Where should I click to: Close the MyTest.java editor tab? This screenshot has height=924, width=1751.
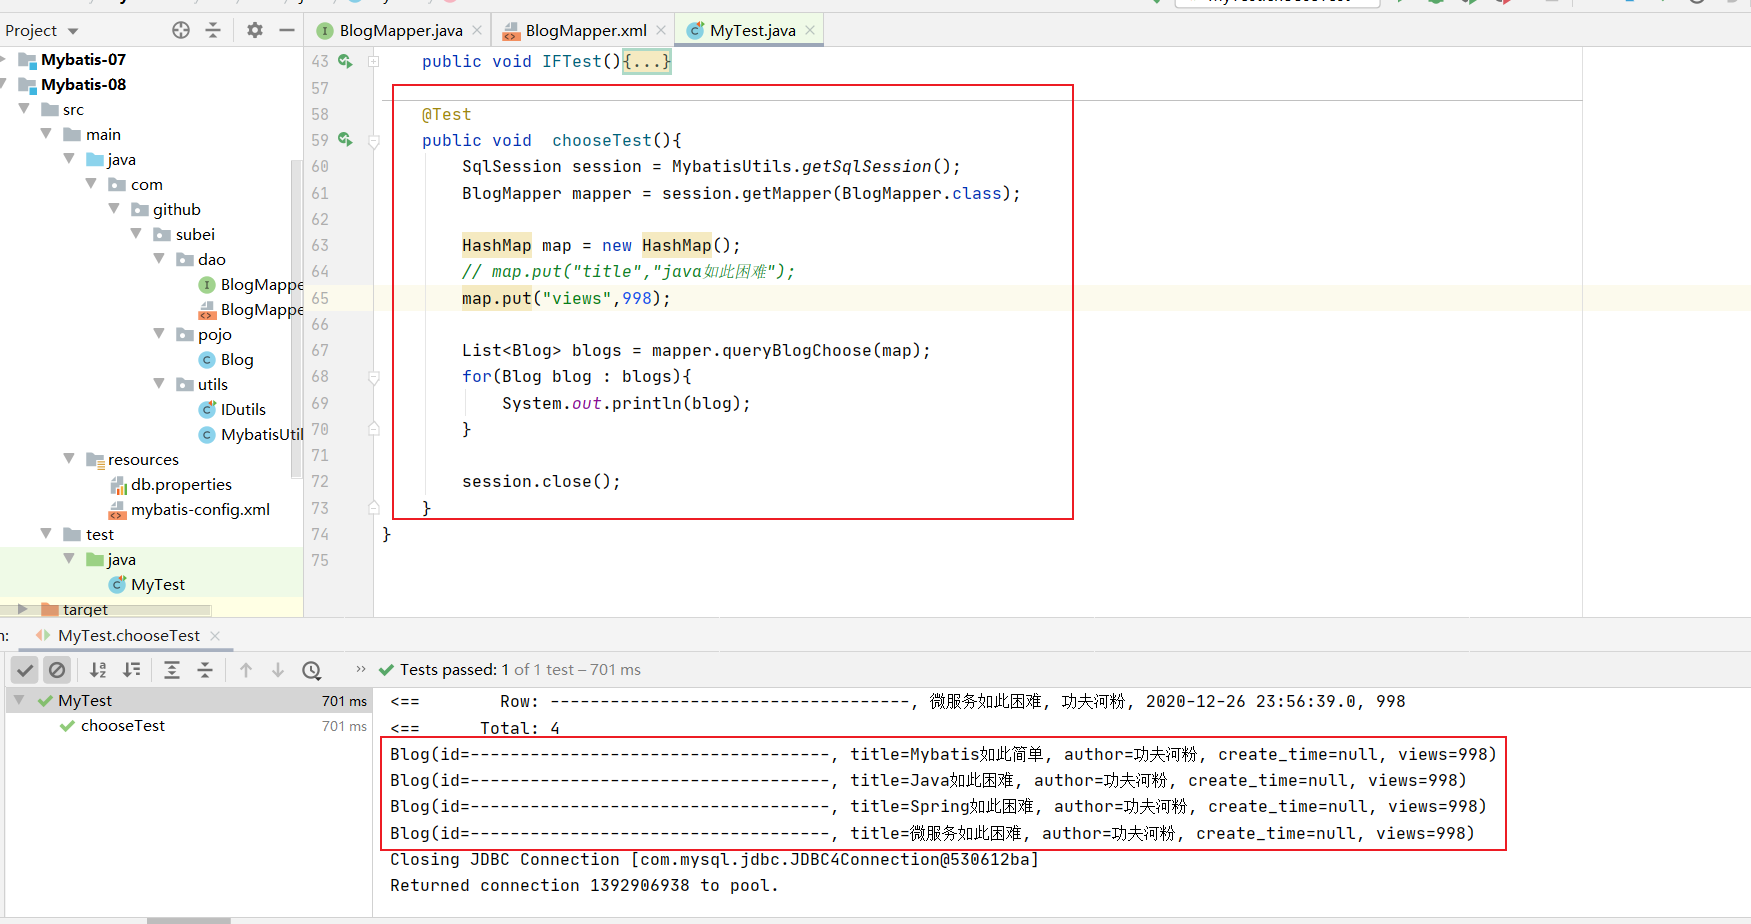click(810, 30)
